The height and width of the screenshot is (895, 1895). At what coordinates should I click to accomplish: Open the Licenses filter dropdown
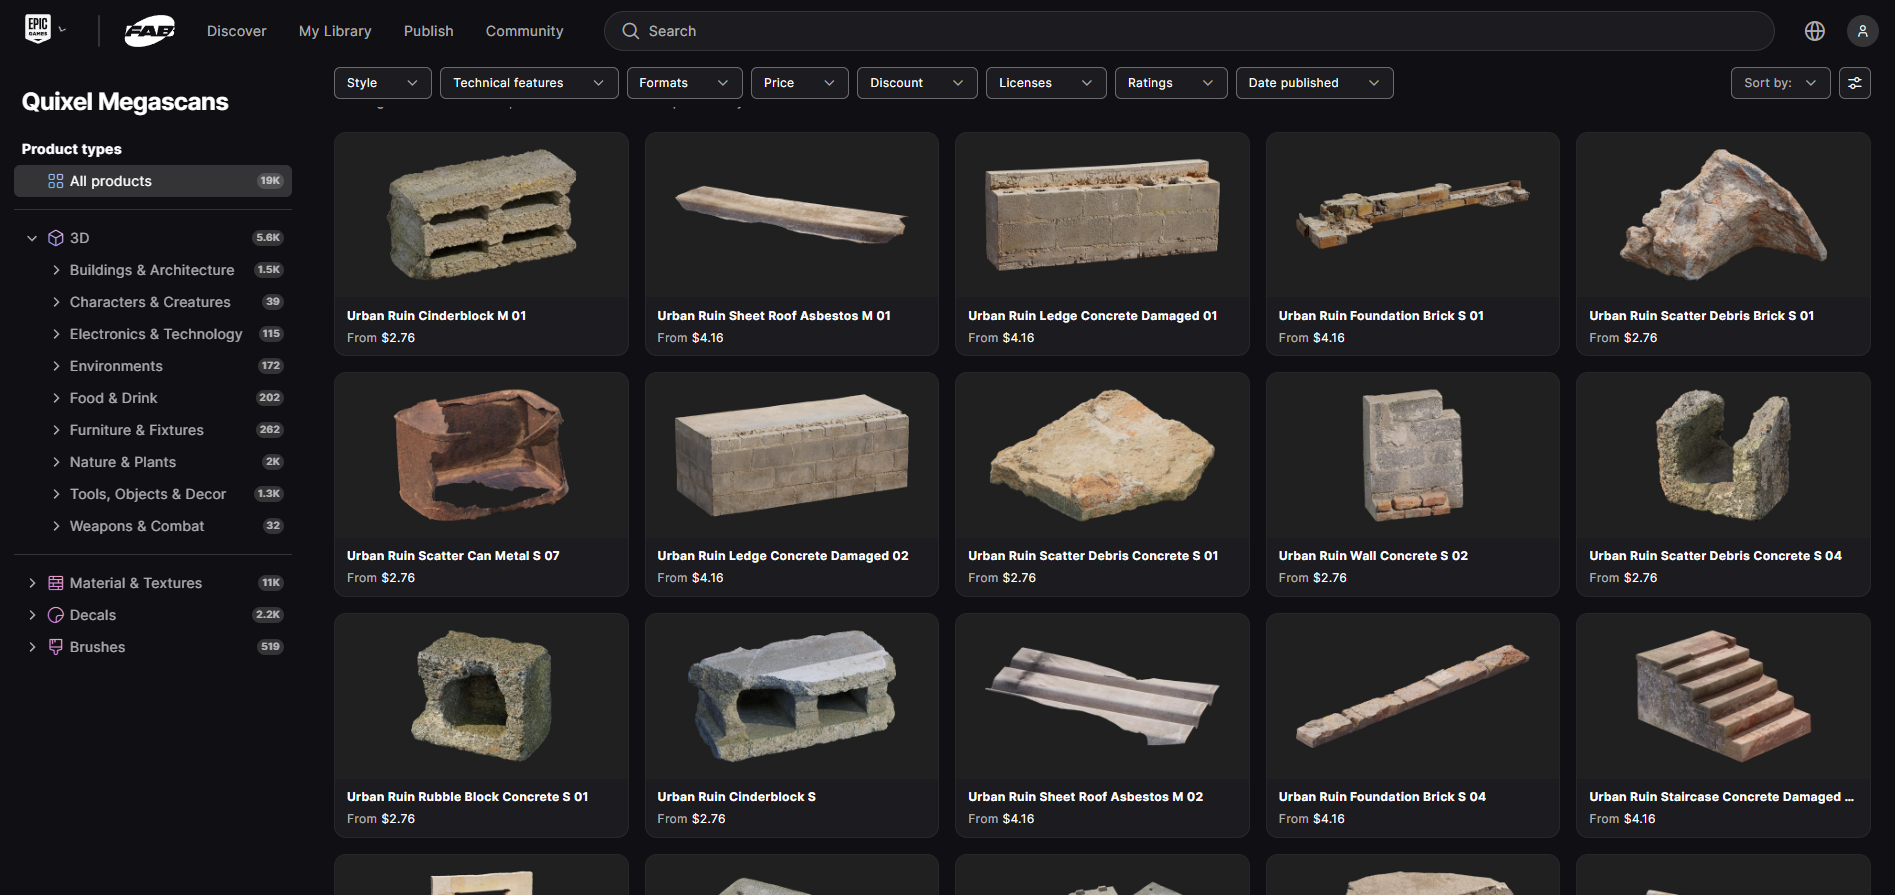1046,83
